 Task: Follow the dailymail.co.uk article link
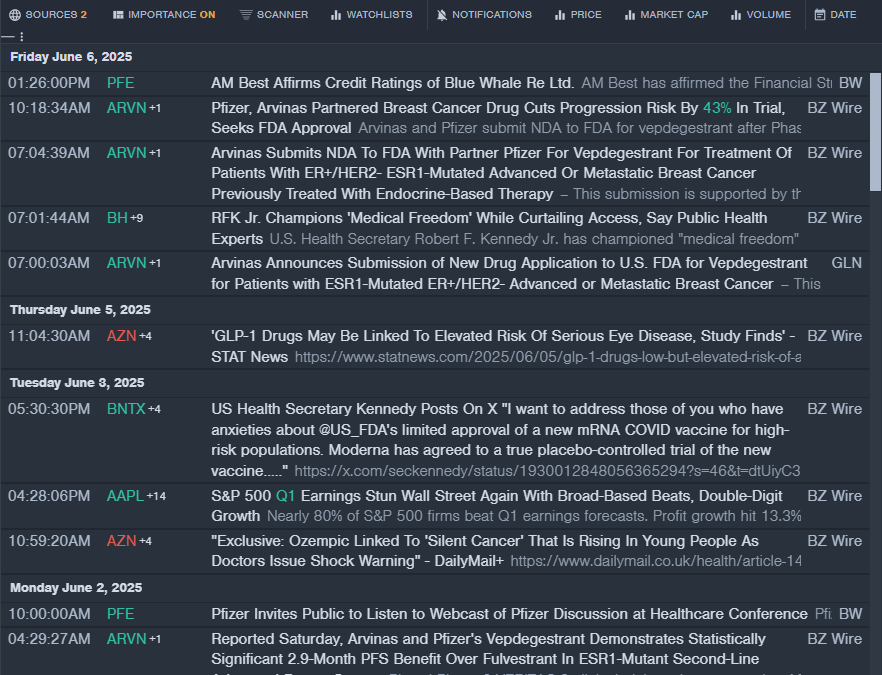pos(656,561)
